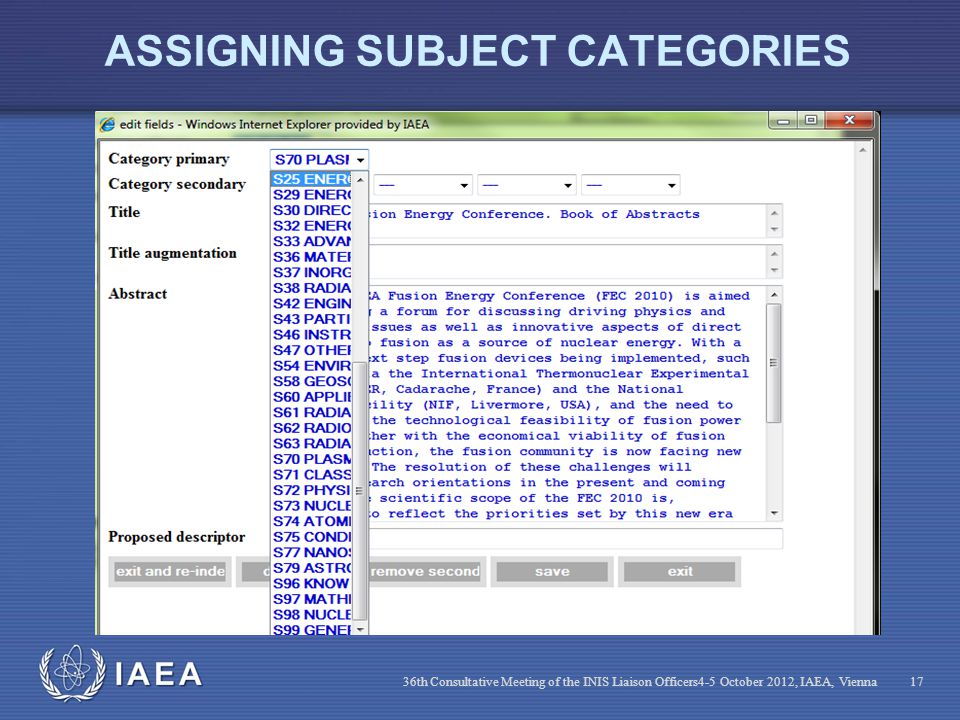Select S47 OTHER category entry

click(x=312, y=350)
